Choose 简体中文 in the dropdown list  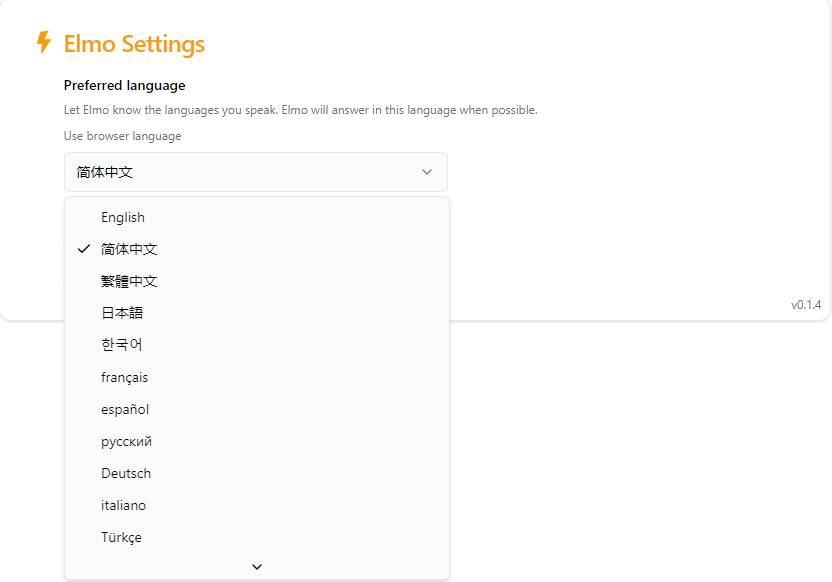click(257, 249)
